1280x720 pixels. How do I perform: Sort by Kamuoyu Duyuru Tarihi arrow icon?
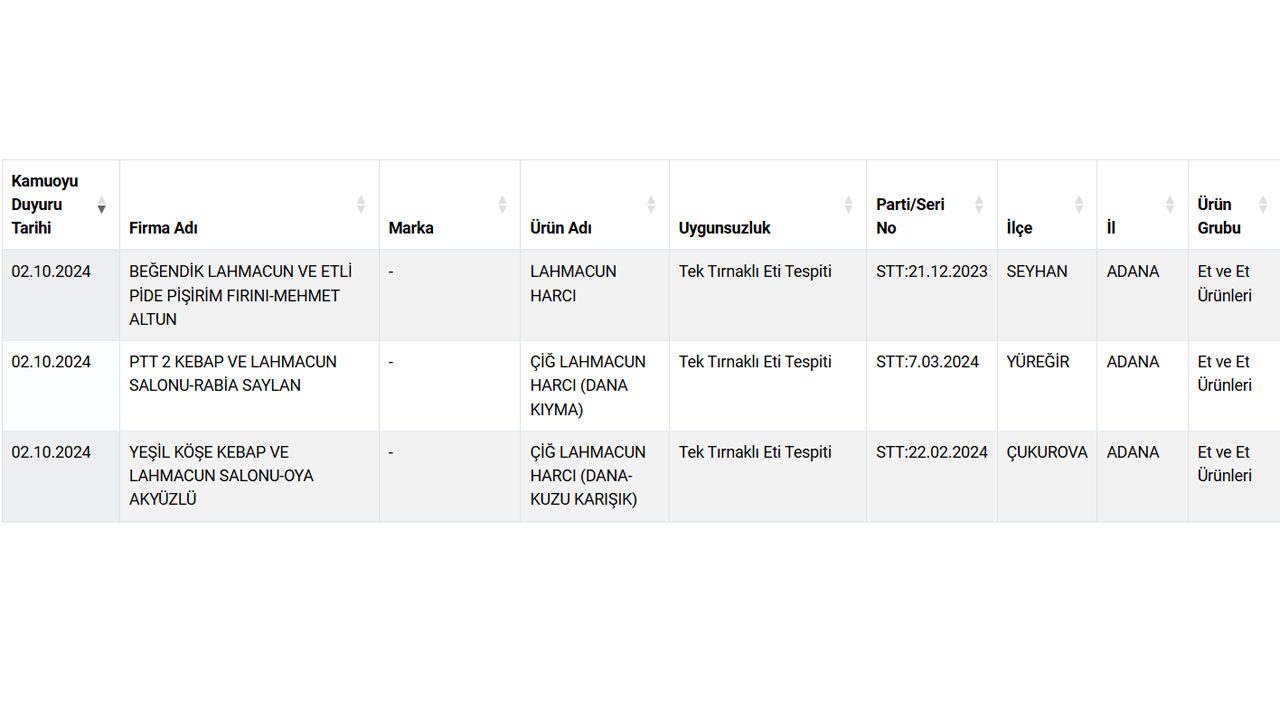pyautogui.click(x=101, y=205)
